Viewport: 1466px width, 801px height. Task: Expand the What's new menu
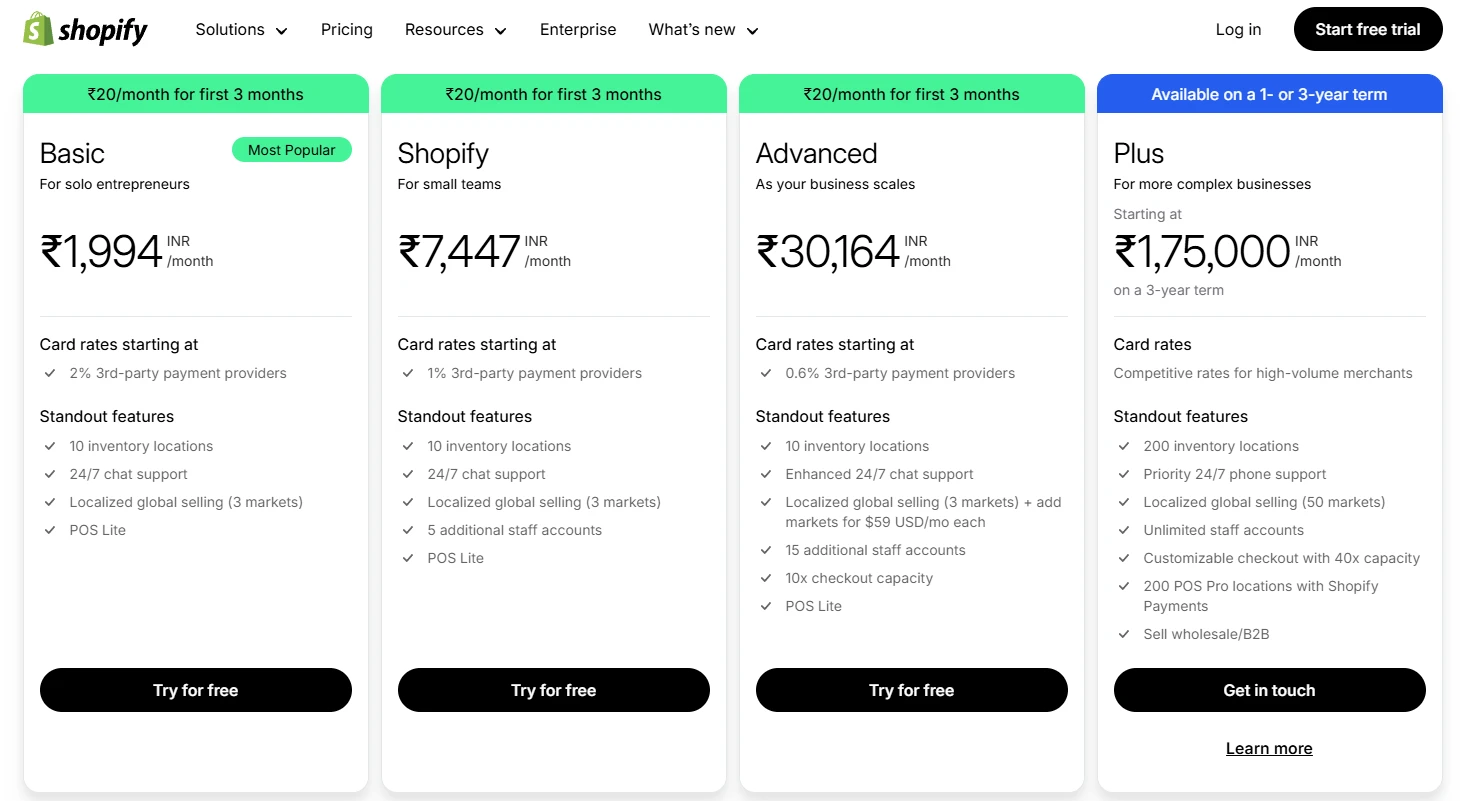[703, 30]
